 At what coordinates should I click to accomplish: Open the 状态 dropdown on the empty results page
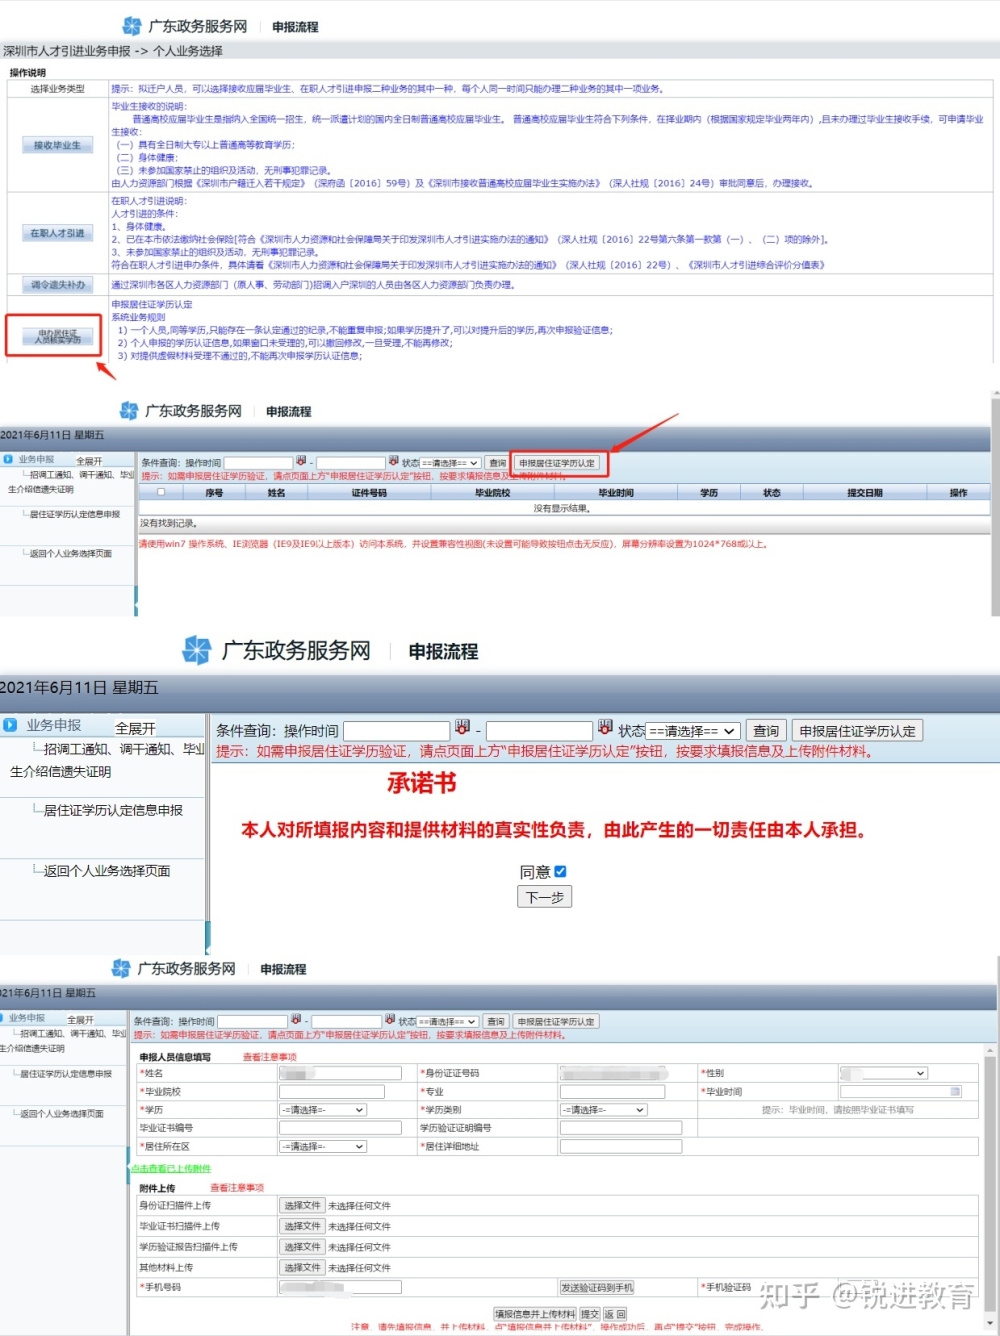[x=451, y=463]
